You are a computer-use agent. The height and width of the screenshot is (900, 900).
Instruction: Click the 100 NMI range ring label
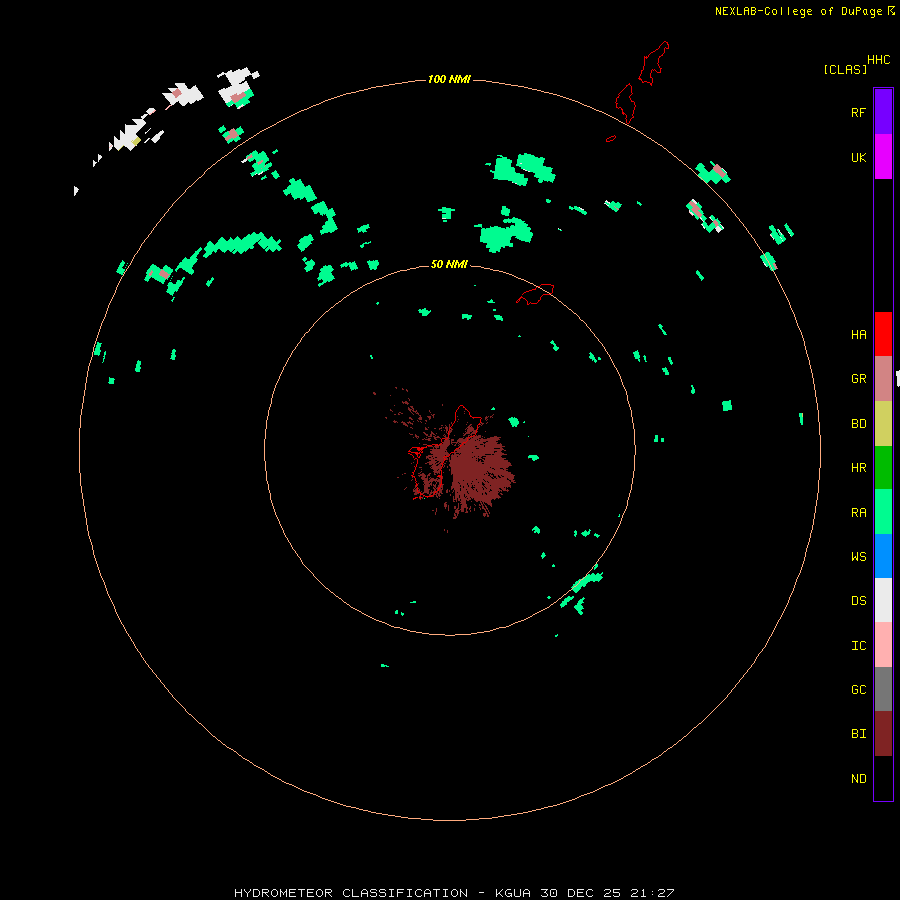tap(449, 79)
